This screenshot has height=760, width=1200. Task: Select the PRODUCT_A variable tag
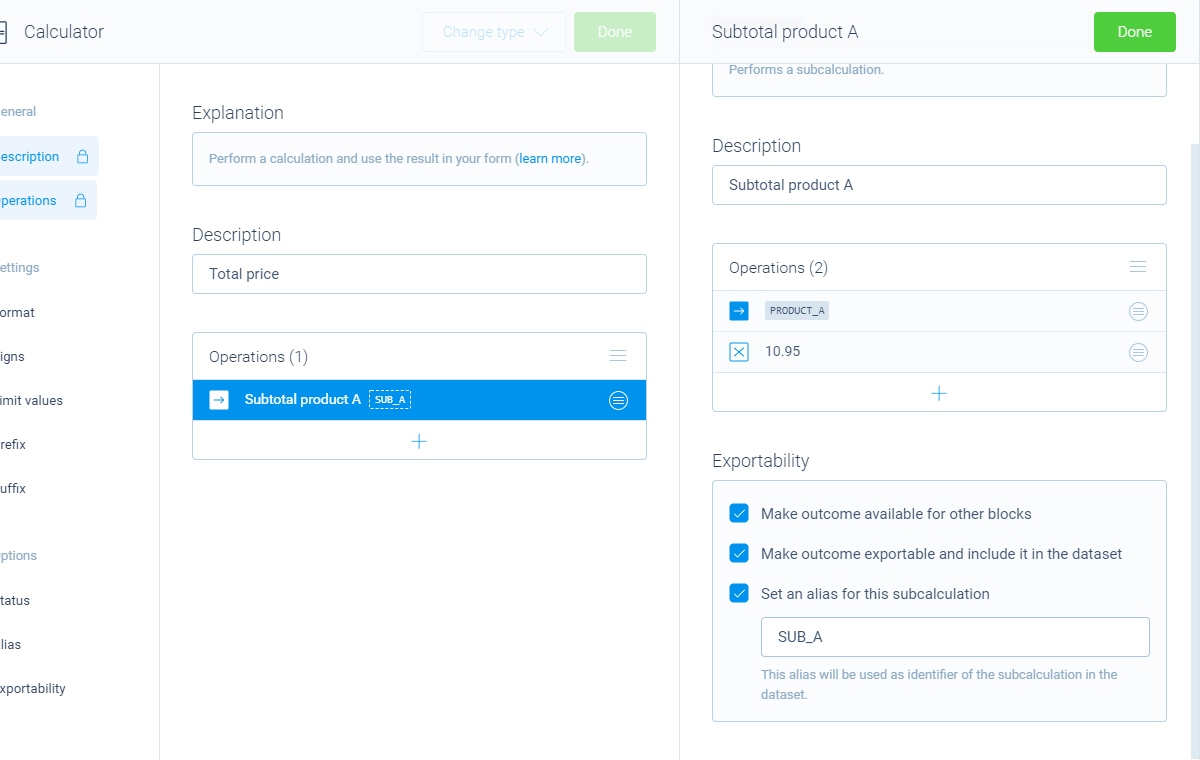(x=797, y=311)
